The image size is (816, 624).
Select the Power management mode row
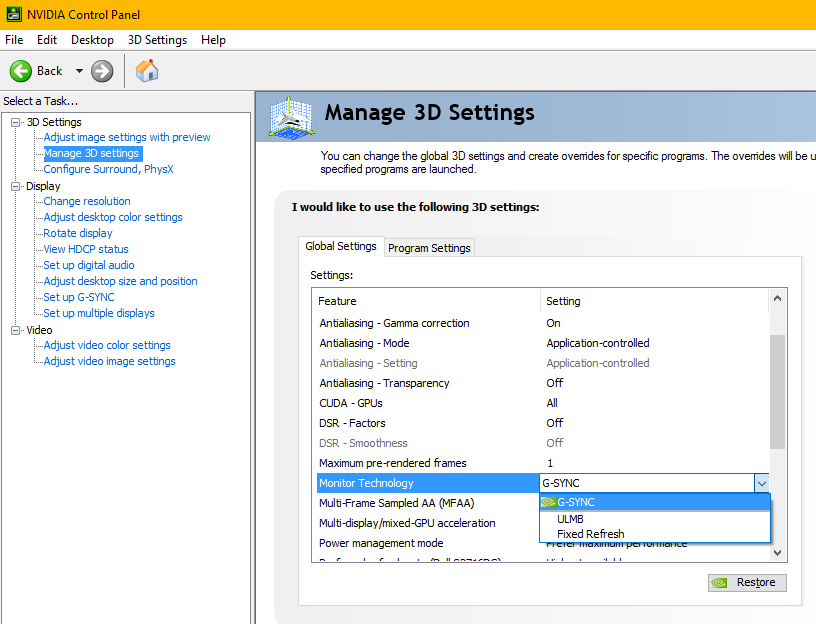click(428, 543)
